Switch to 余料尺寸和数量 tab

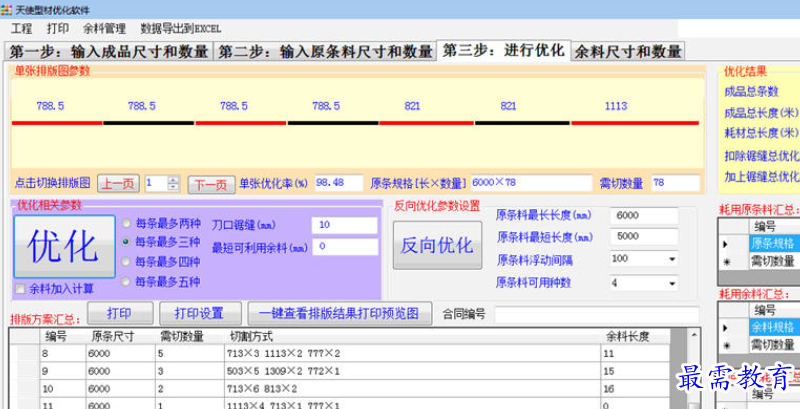tap(628, 52)
